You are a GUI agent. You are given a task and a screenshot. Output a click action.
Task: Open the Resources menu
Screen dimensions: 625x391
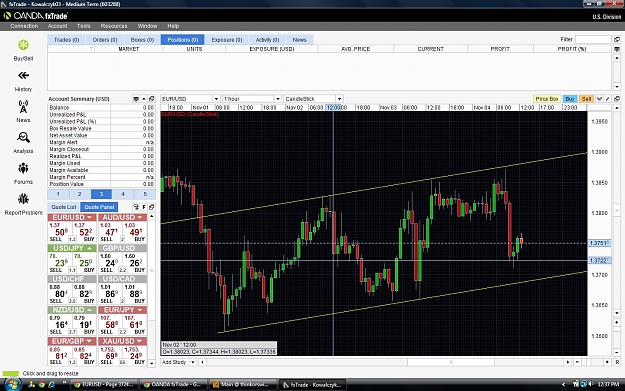coord(114,26)
